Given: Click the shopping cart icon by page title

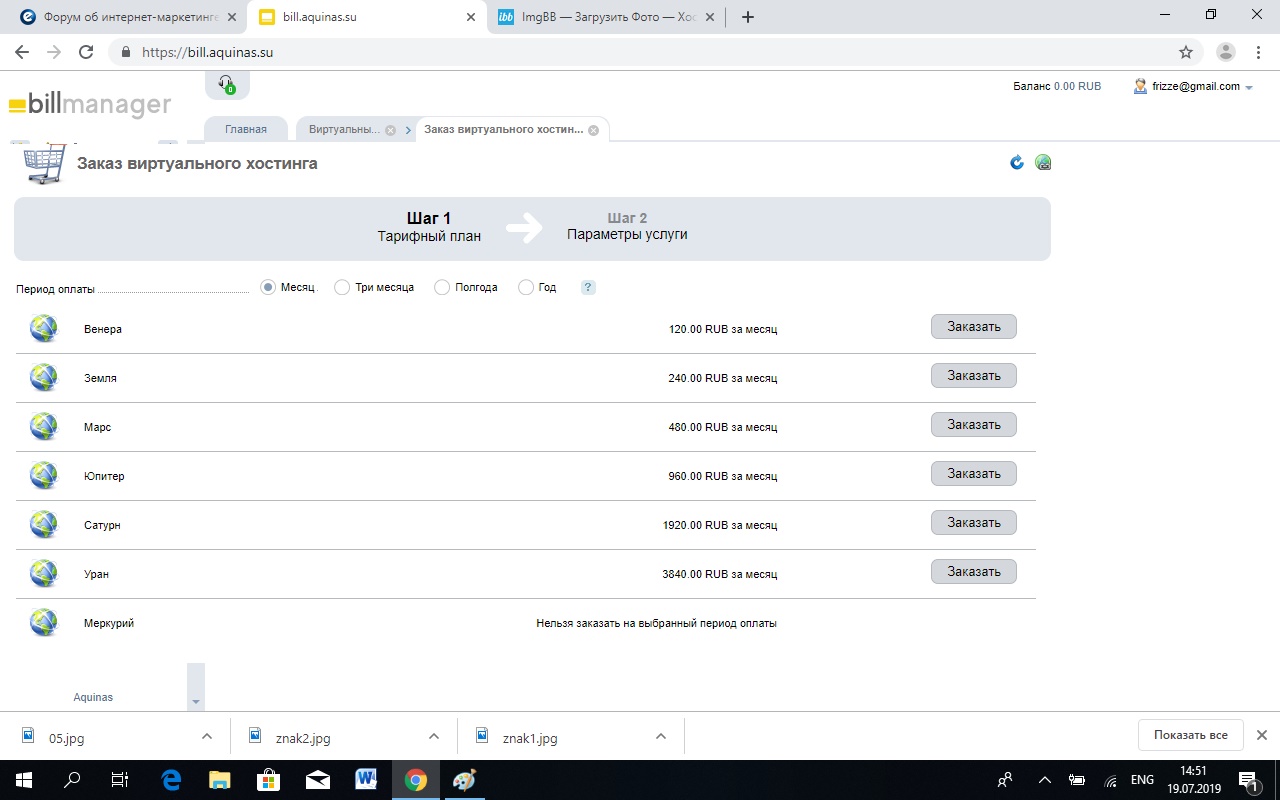Looking at the screenshot, I should (x=45, y=163).
